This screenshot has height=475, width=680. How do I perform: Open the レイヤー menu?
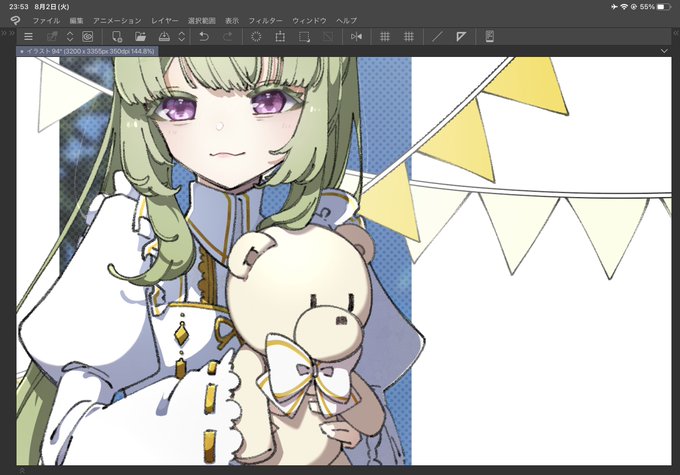click(x=165, y=20)
